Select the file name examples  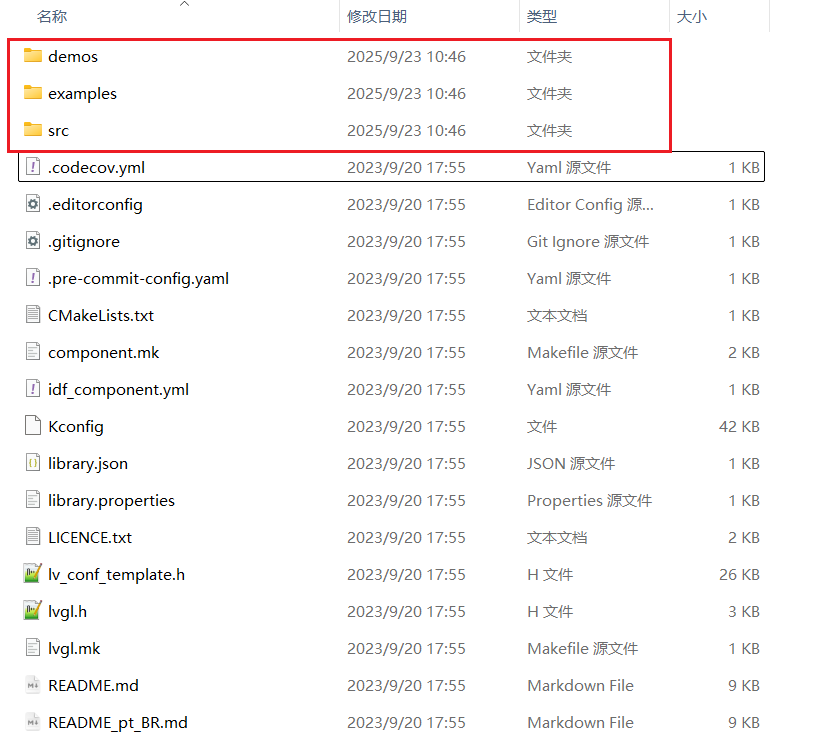pyautogui.click(x=82, y=94)
